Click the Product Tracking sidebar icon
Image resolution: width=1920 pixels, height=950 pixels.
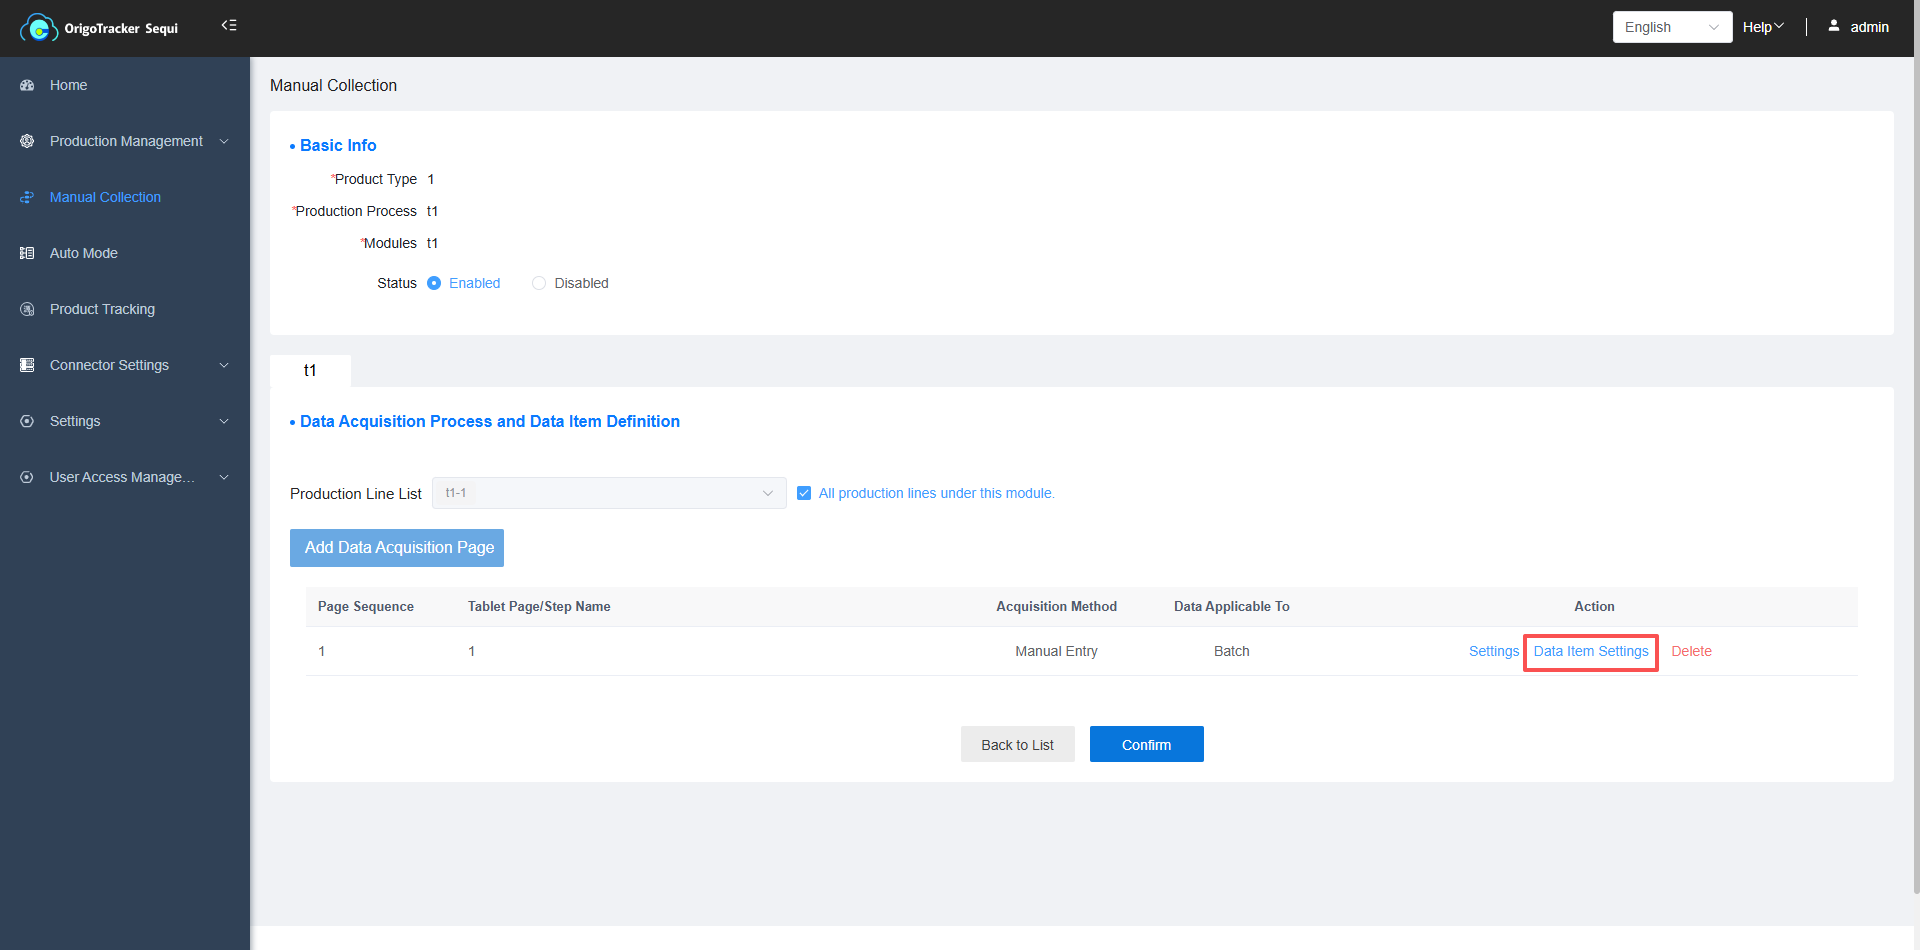27,309
